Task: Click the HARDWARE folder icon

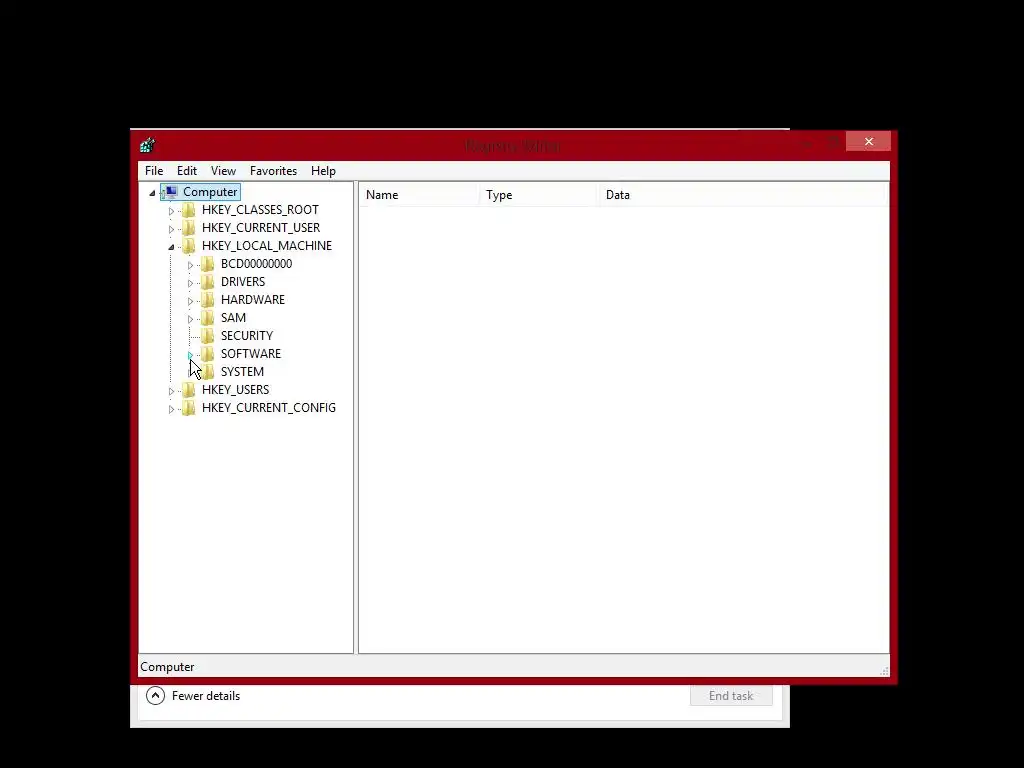Action: pos(208,299)
